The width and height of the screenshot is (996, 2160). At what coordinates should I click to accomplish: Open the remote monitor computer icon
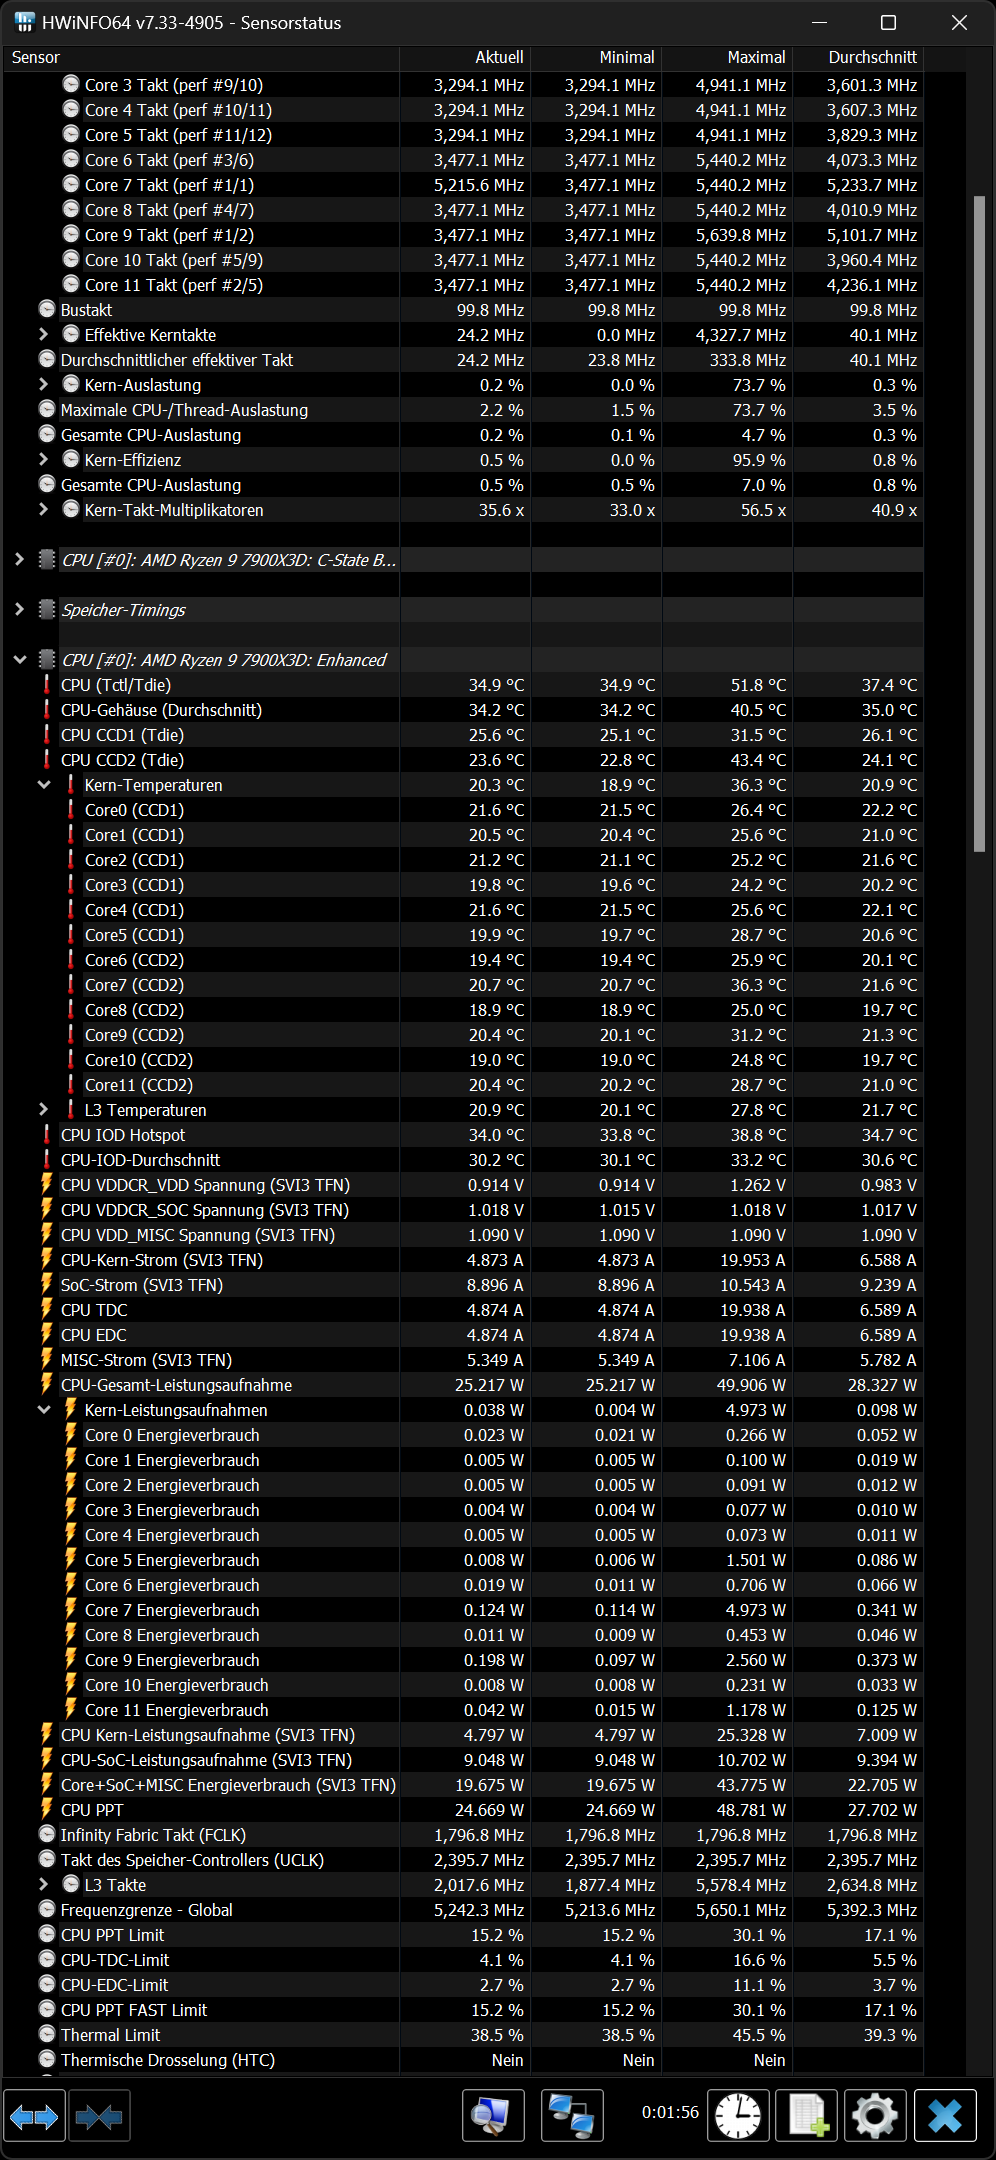[x=493, y=2115]
